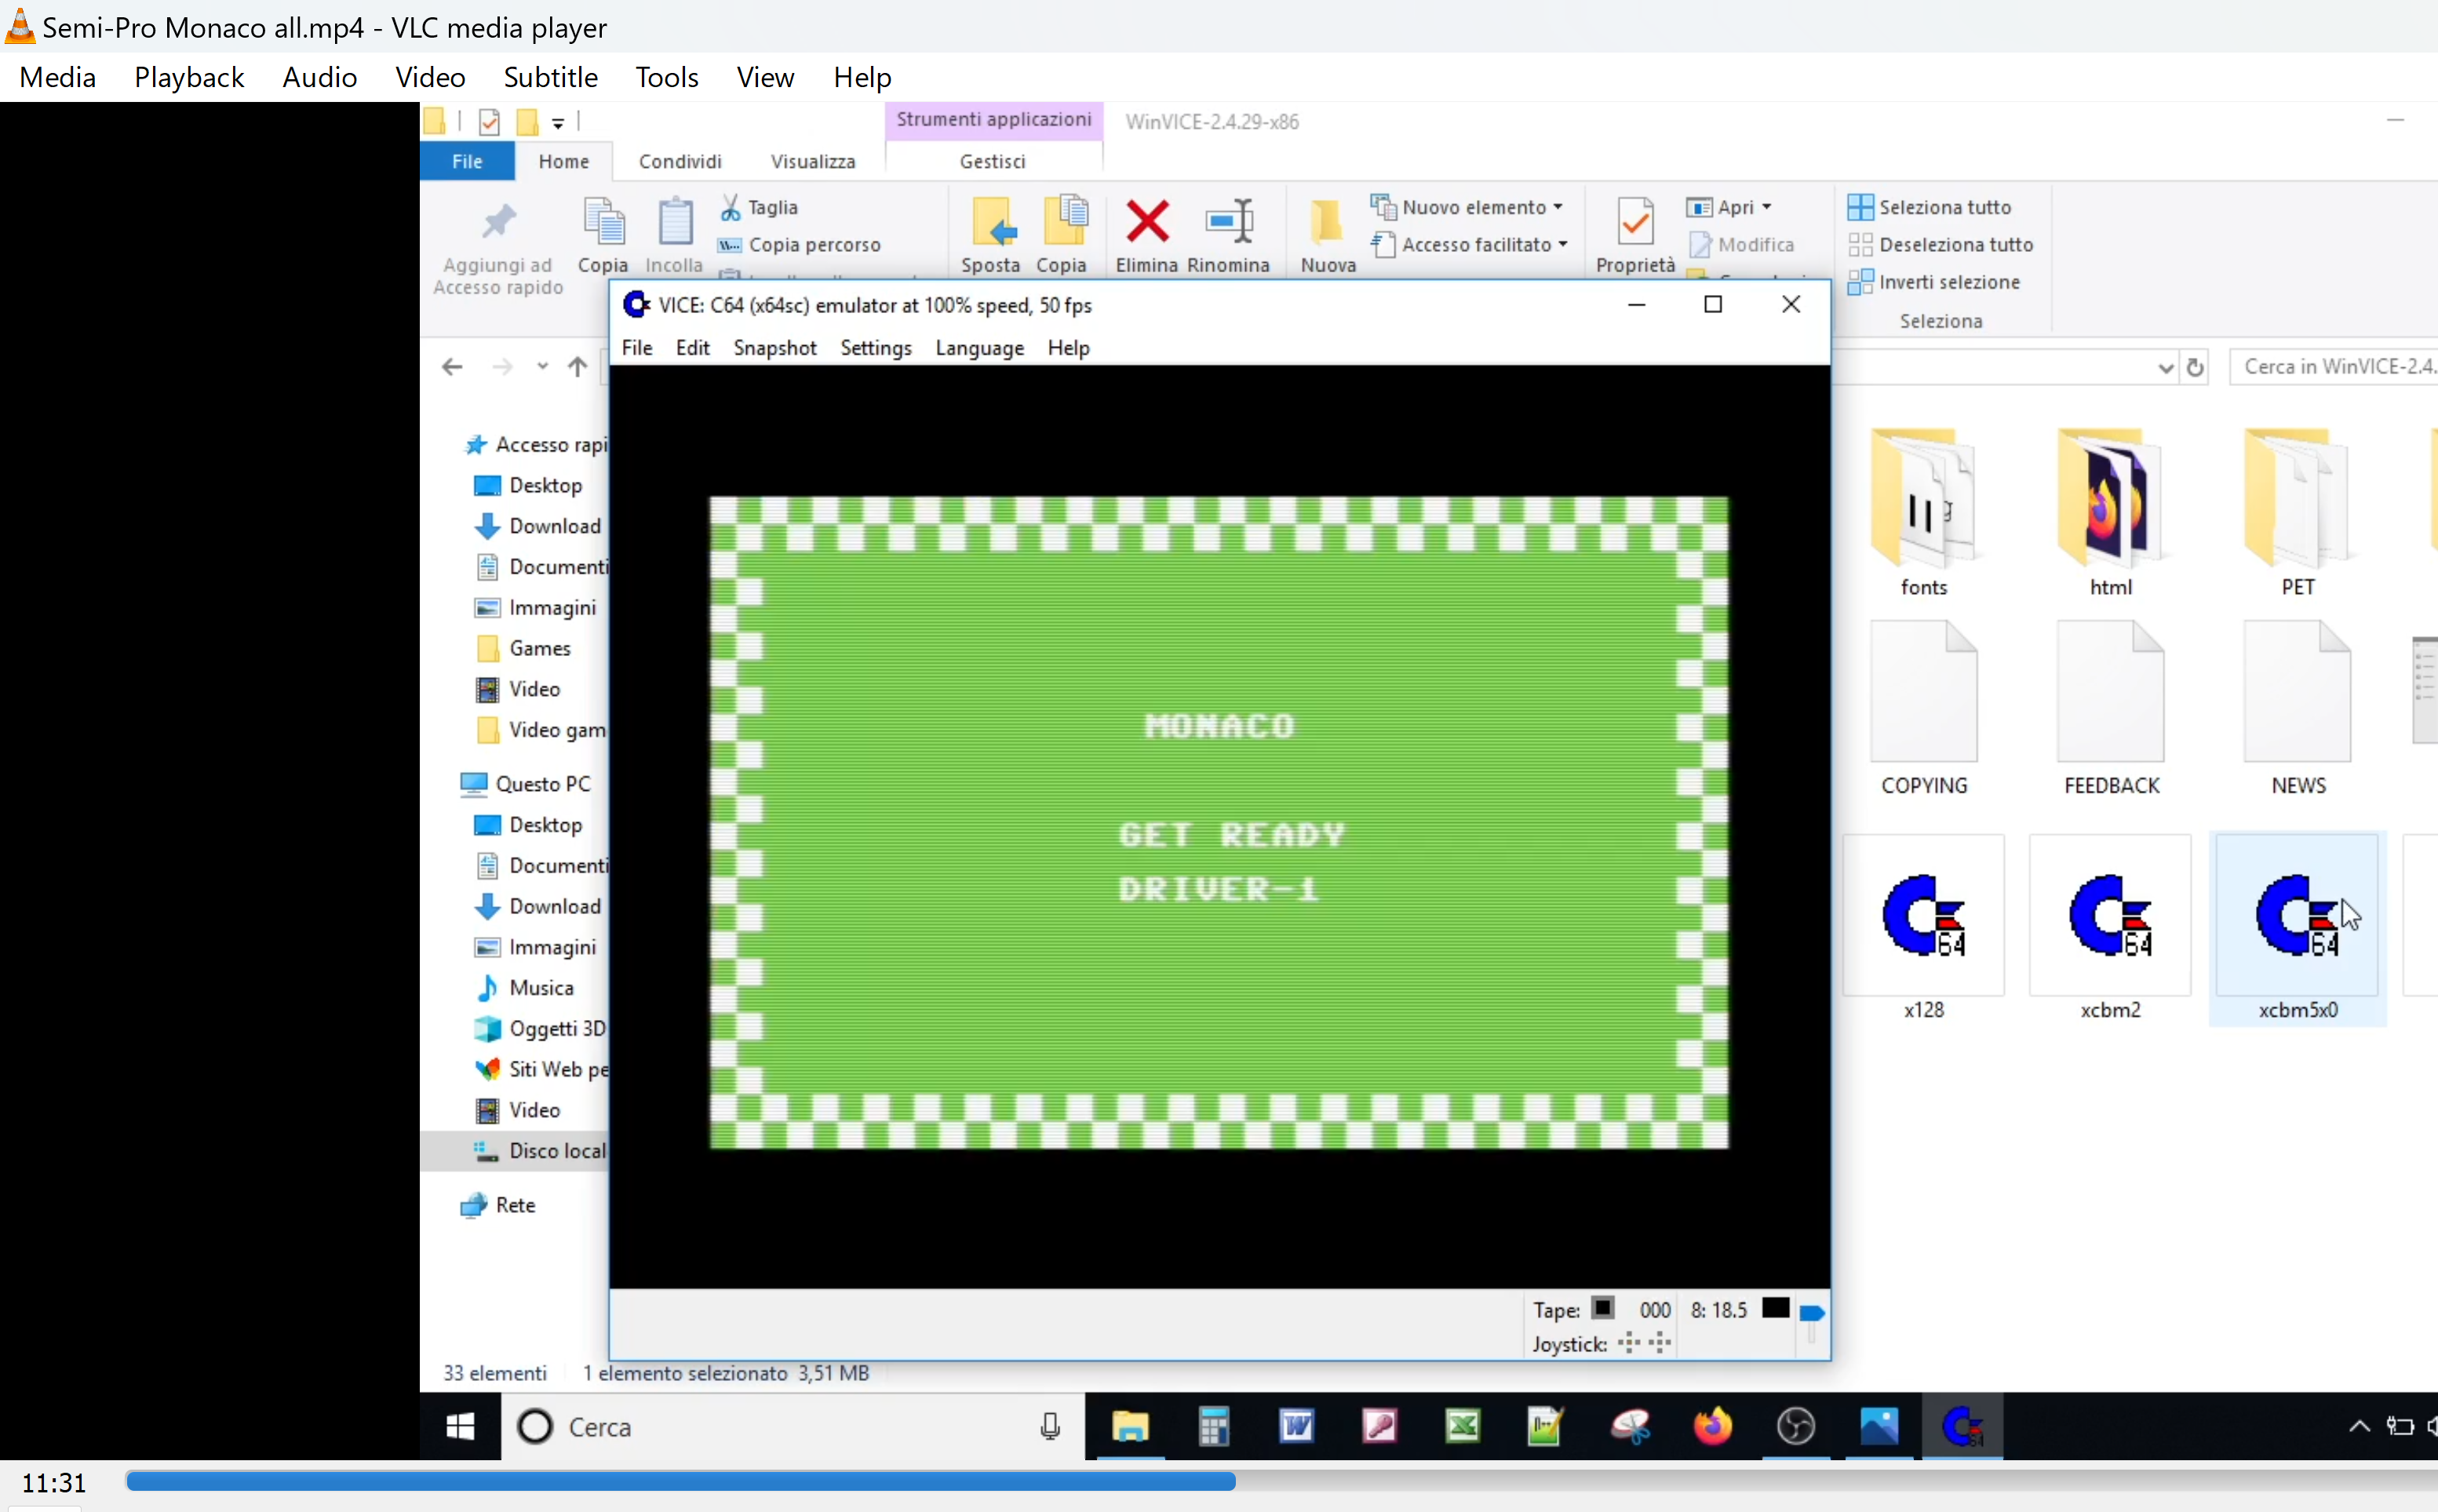Click Inverti selezione option
The width and height of the screenshot is (2438, 1512).
coord(1948,282)
